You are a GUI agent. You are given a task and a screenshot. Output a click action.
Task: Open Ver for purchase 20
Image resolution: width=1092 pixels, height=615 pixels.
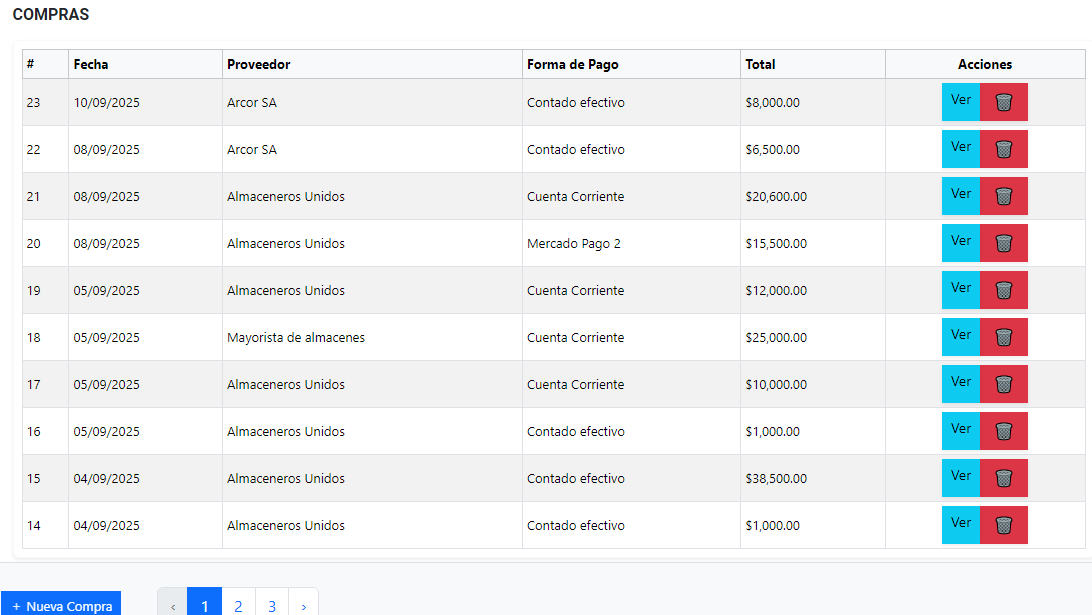tap(961, 242)
